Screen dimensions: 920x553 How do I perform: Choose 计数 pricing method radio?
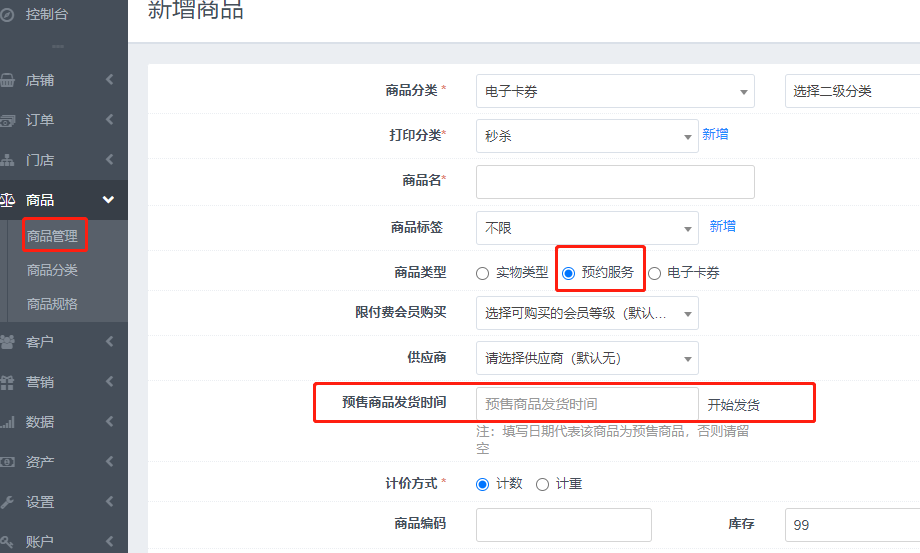click(x=482, y=484)
